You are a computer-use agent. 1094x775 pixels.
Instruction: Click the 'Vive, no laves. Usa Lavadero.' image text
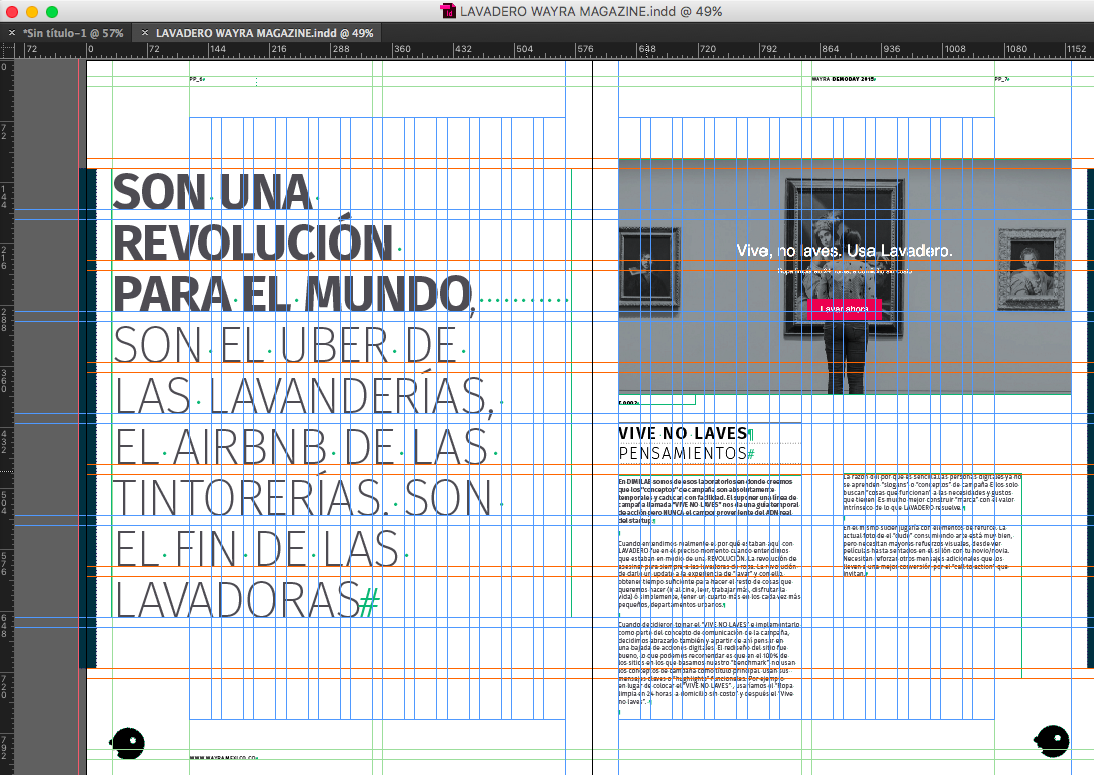coord(844,250)
